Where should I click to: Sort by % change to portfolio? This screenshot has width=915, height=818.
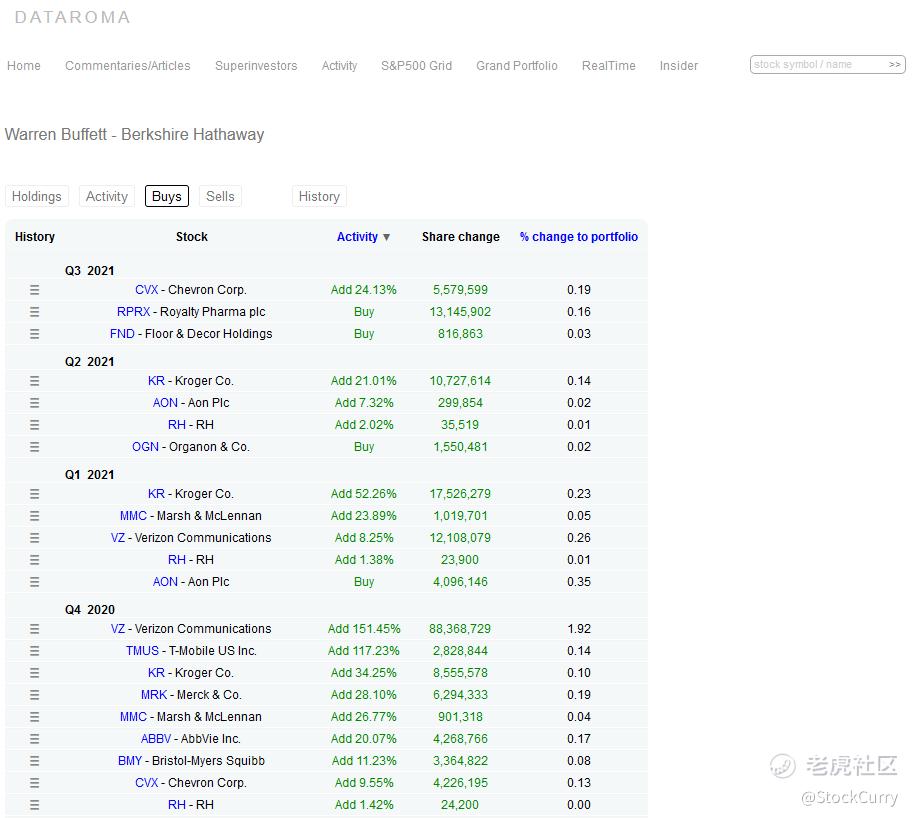point(578,237)
